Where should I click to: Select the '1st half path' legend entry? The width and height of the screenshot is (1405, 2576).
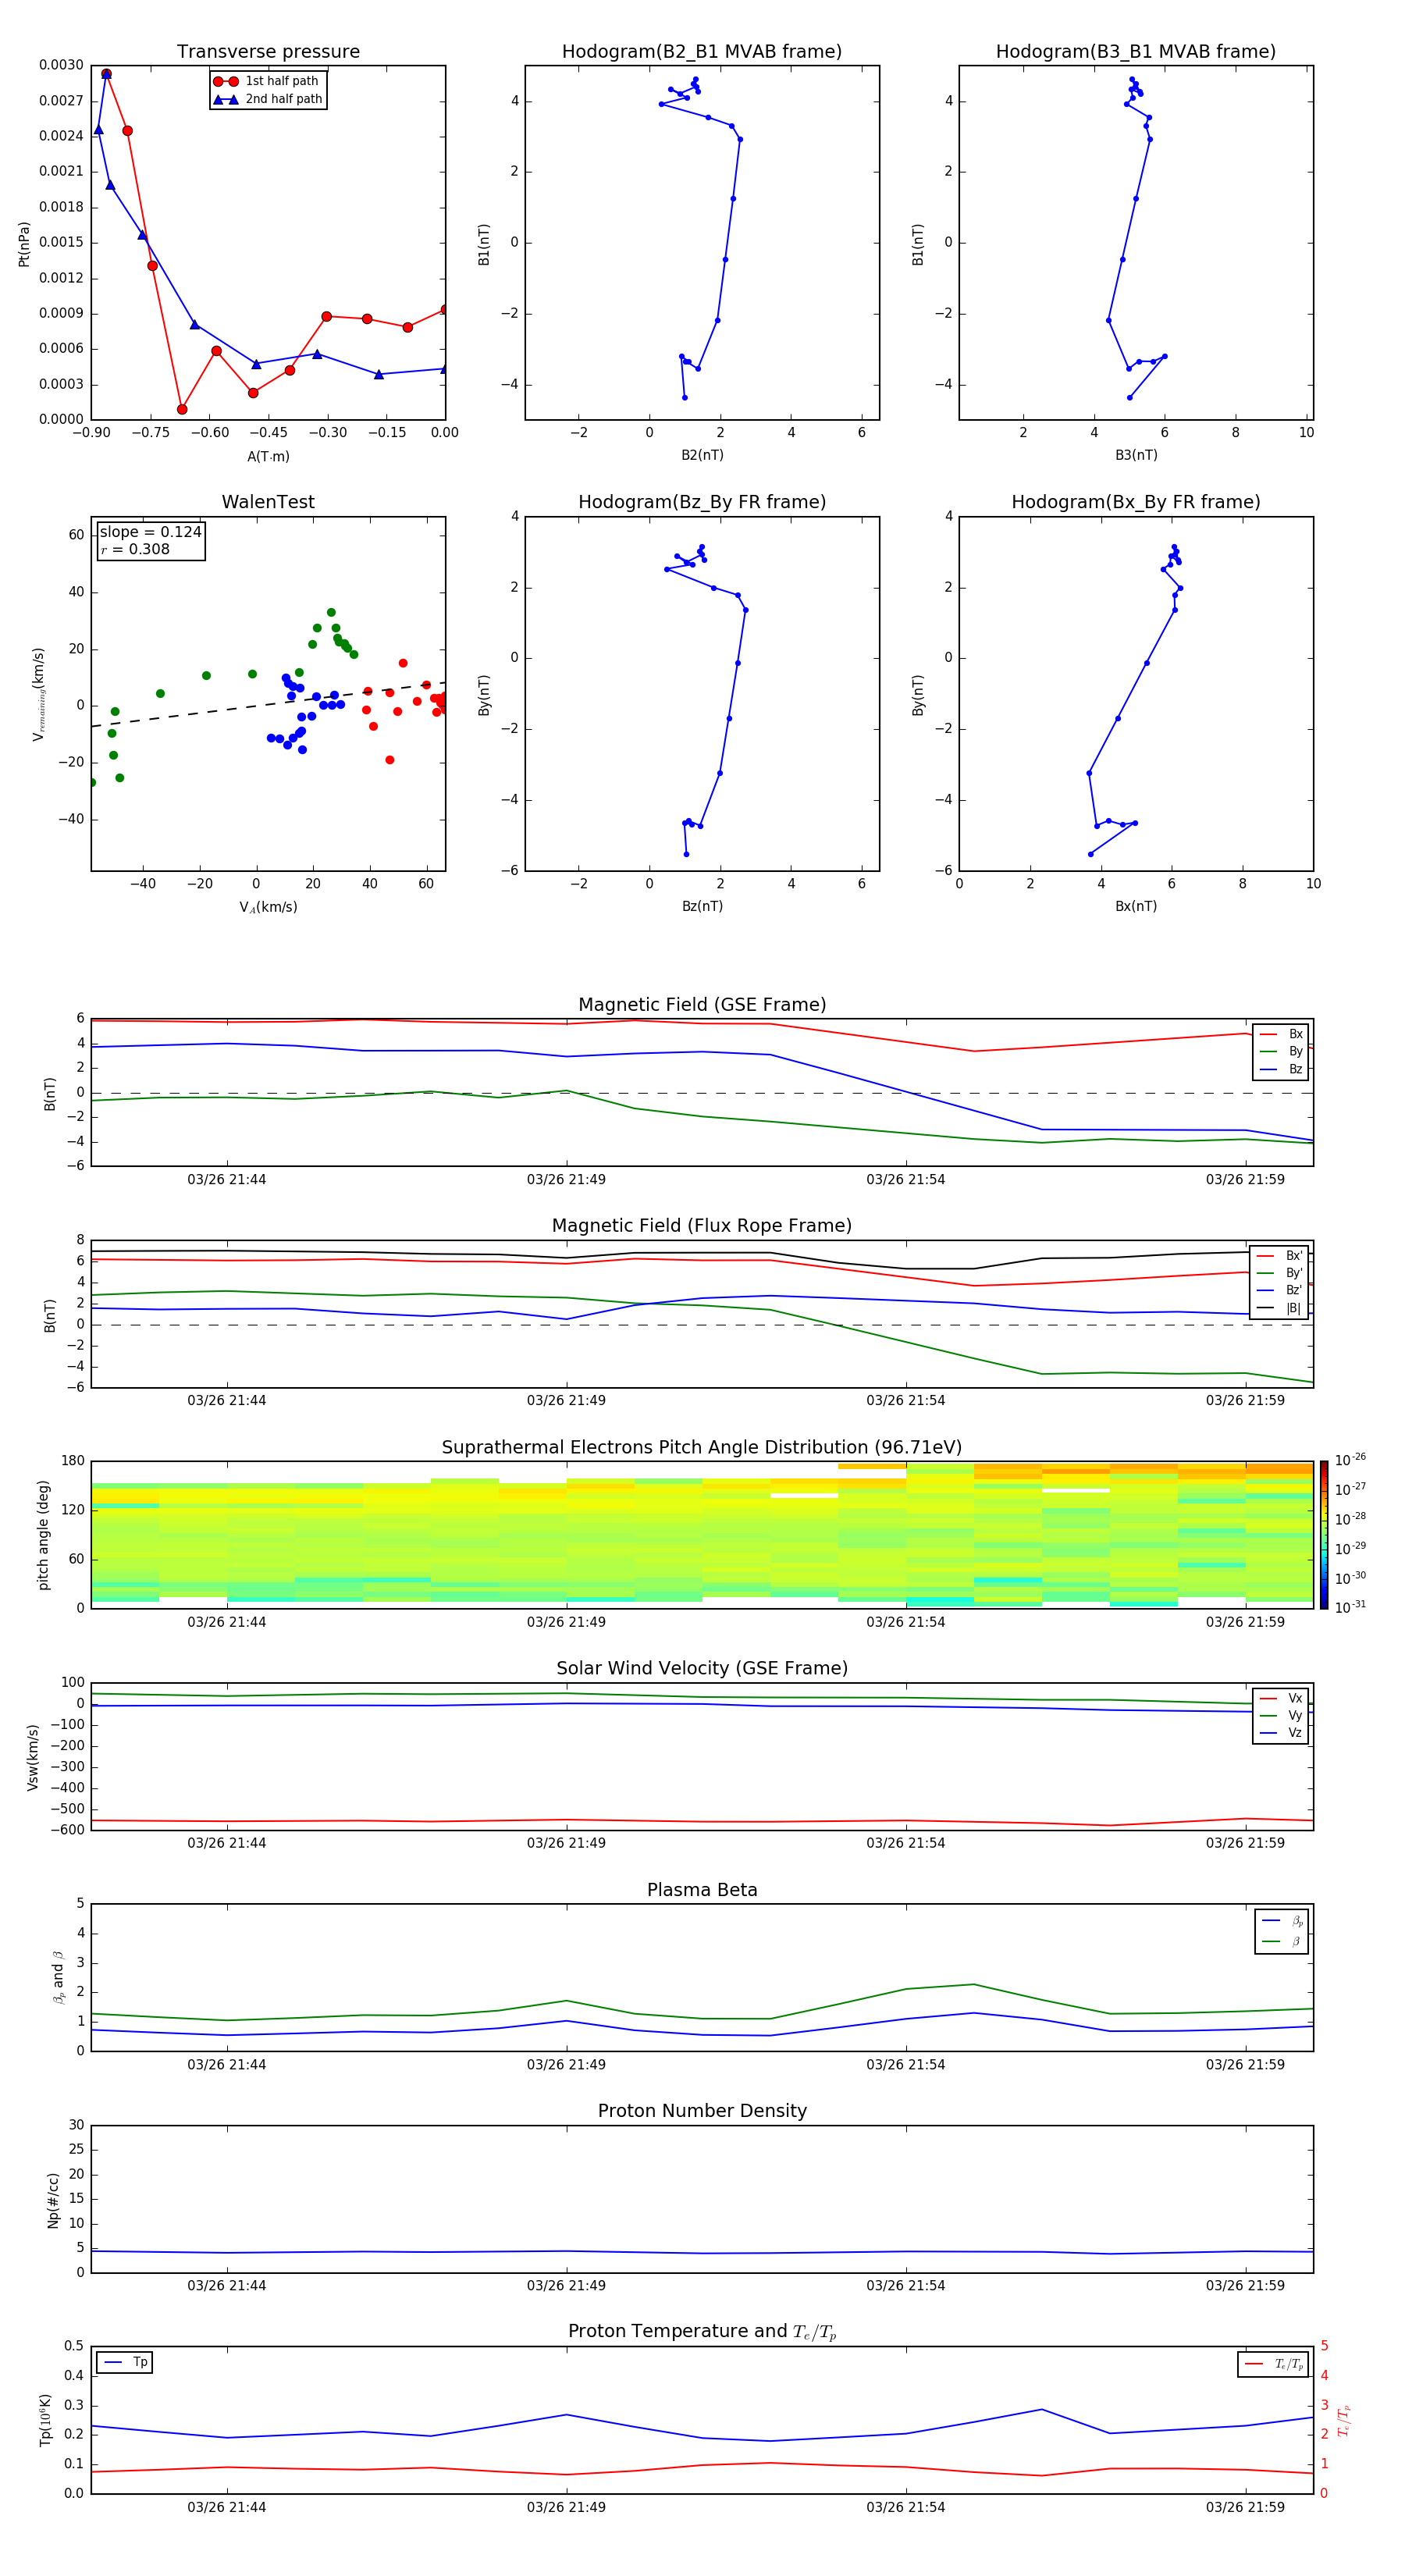(267, 81)
